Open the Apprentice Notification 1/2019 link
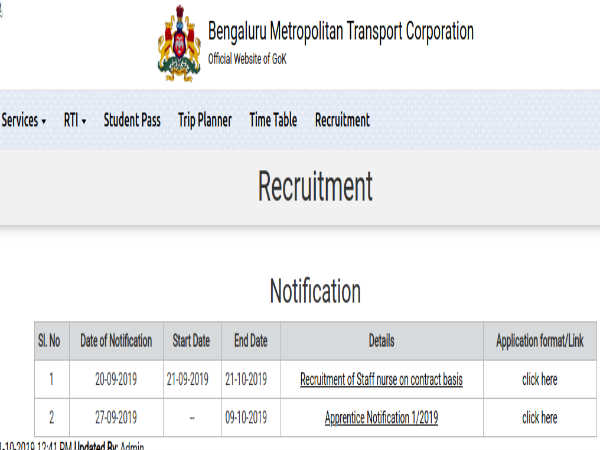This screenshot has width=600, height=450. (x=381, y=417)
